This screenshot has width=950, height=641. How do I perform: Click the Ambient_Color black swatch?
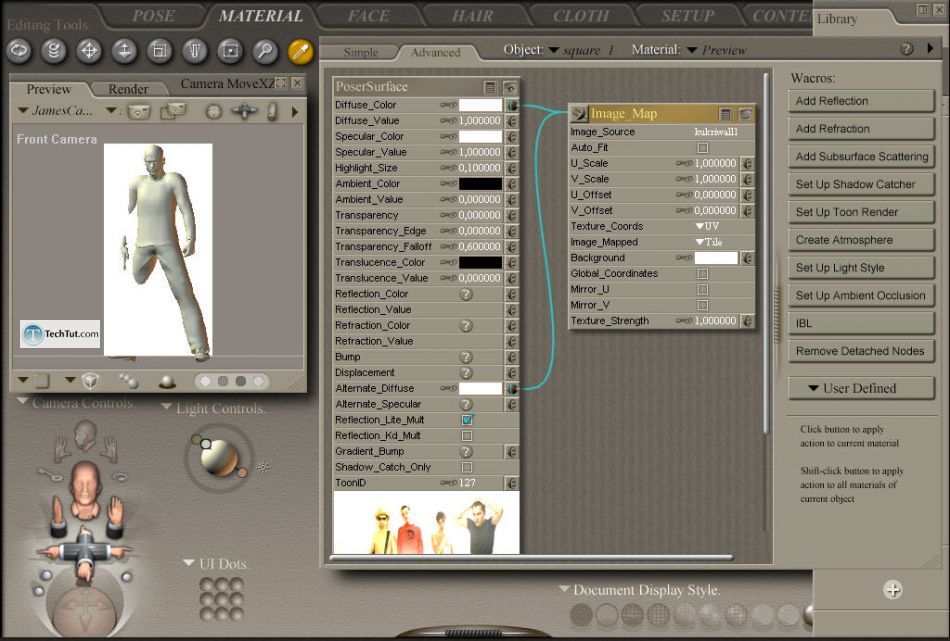click(480, 184)
